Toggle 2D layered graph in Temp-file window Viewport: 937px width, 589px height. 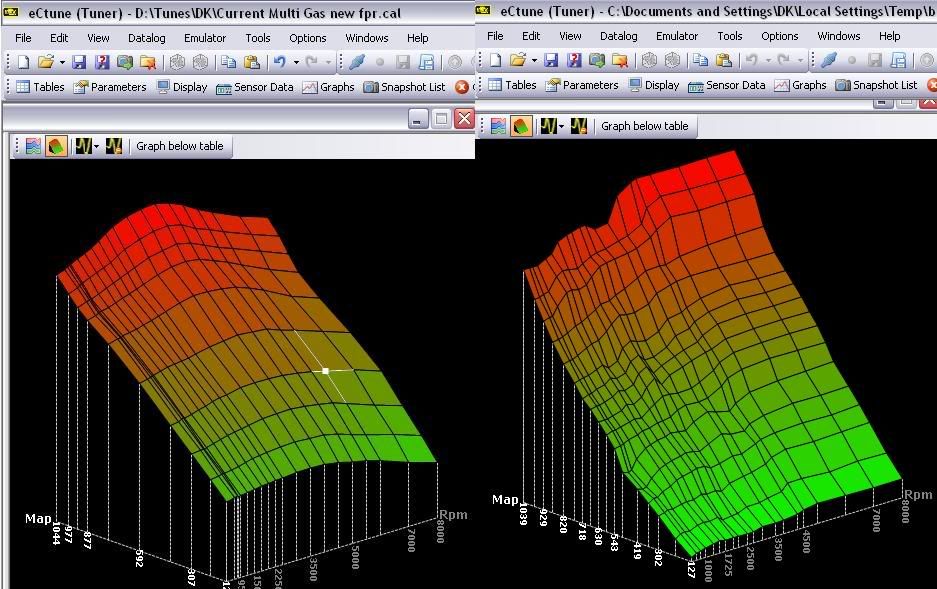pyautogui.click(x=498, y=126)
